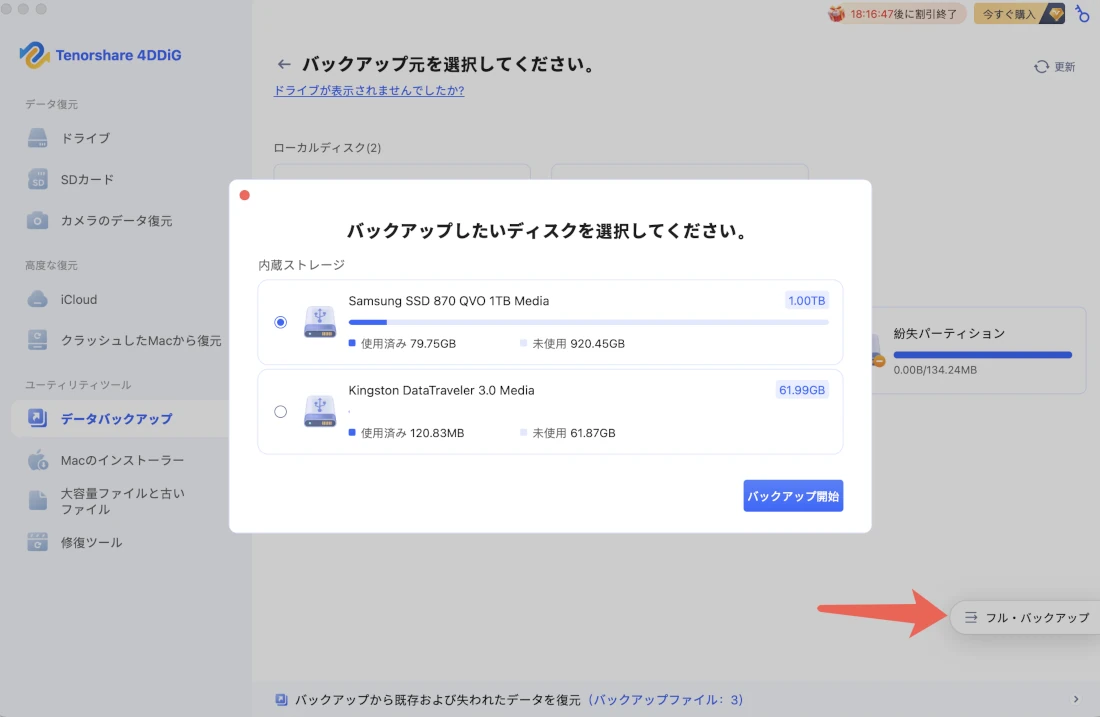Open the 修復ツール menu item

120,542
